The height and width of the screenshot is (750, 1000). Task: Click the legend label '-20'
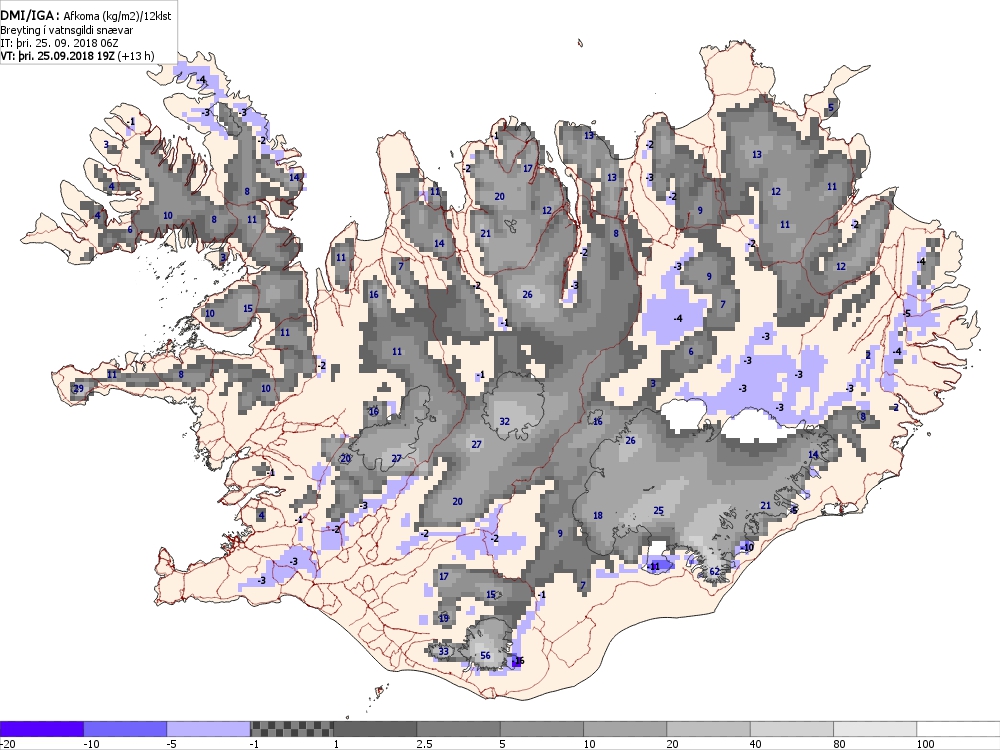[7, 744]
